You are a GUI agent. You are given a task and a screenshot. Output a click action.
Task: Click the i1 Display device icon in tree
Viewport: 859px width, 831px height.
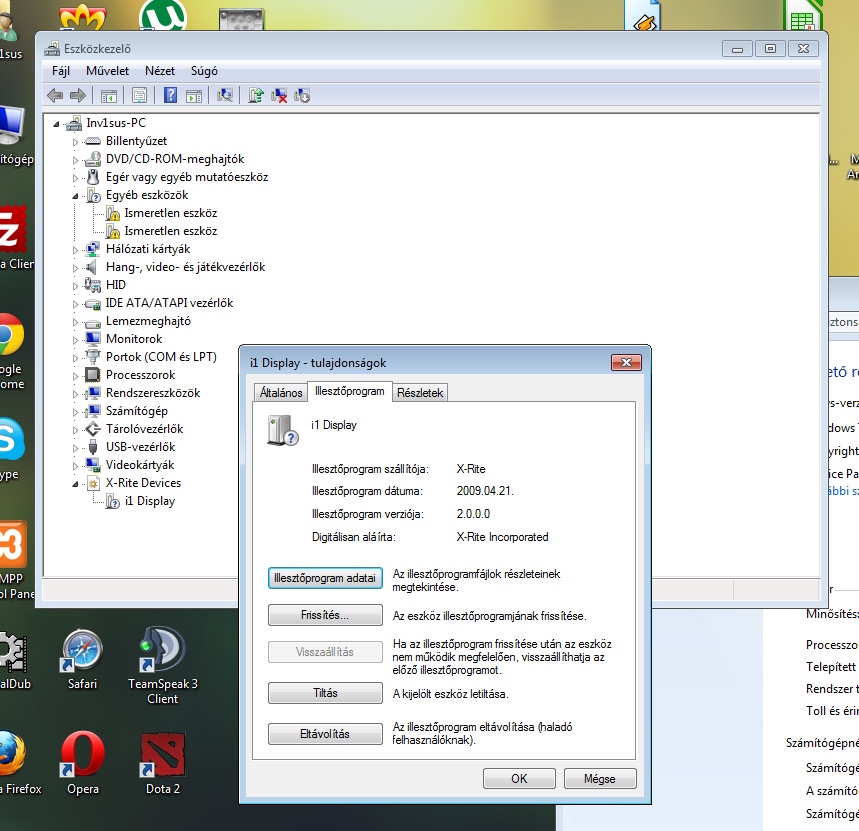coord(113,501)
